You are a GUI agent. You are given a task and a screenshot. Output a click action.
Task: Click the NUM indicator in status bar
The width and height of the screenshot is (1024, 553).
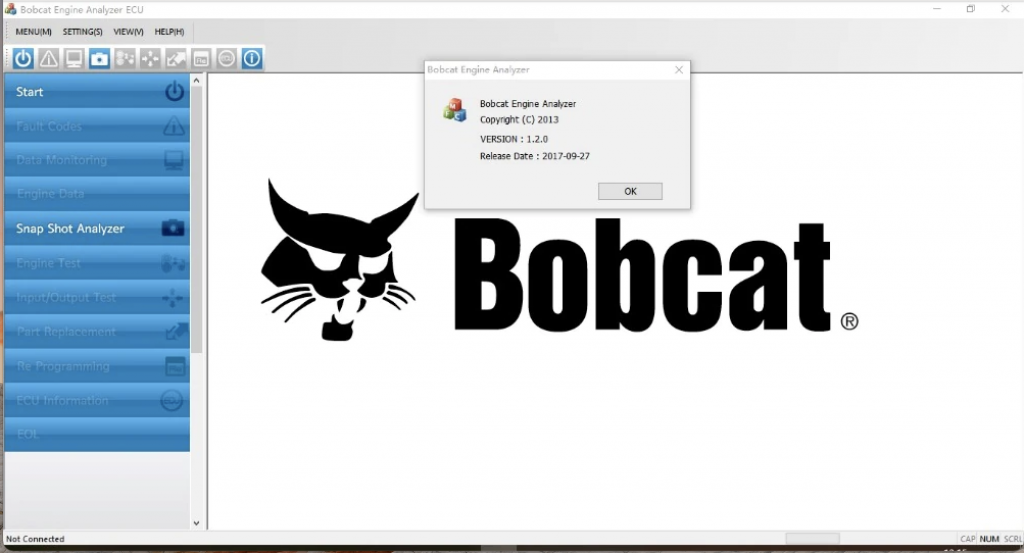click(x=989, y=539)
